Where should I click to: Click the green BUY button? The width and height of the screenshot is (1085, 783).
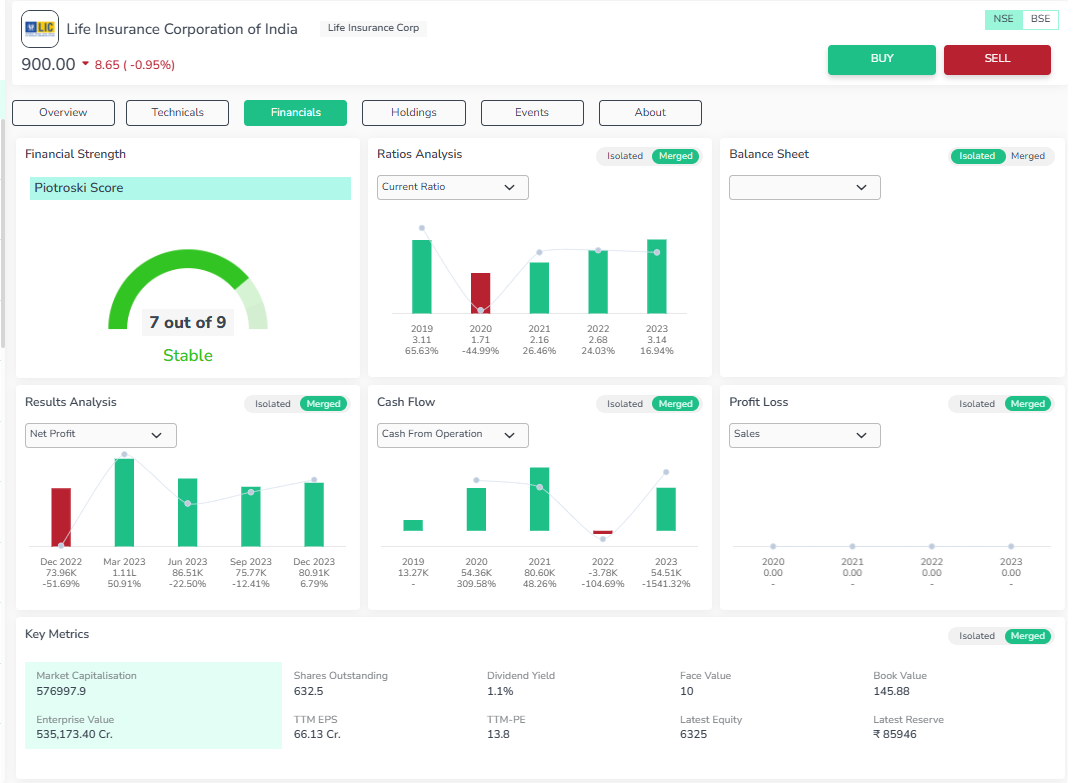pyautogui.click(x=882, y=59)
